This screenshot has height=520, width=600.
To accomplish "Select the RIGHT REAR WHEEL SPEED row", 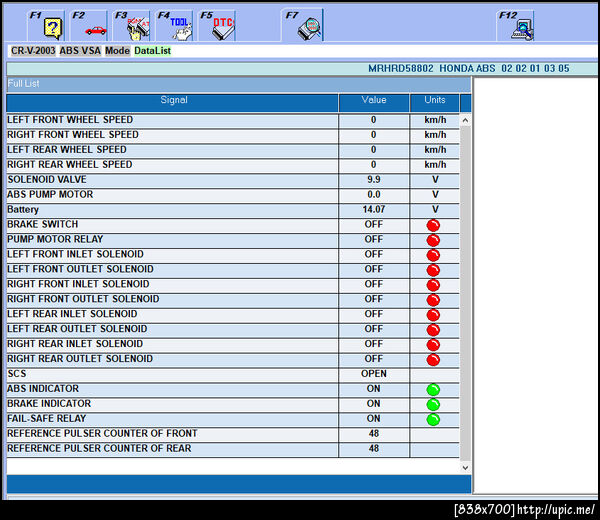I will point(233,165).
